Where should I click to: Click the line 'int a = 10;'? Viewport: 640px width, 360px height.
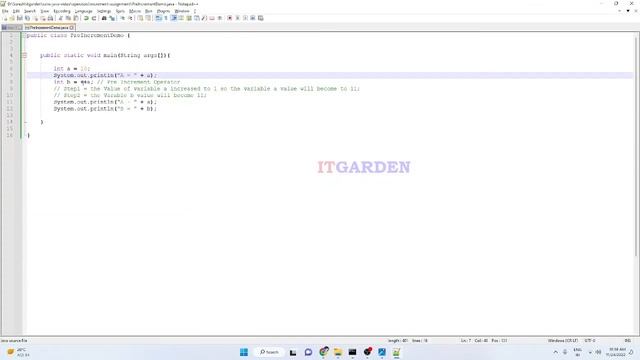pyautogui.click(x=72, y=69)
